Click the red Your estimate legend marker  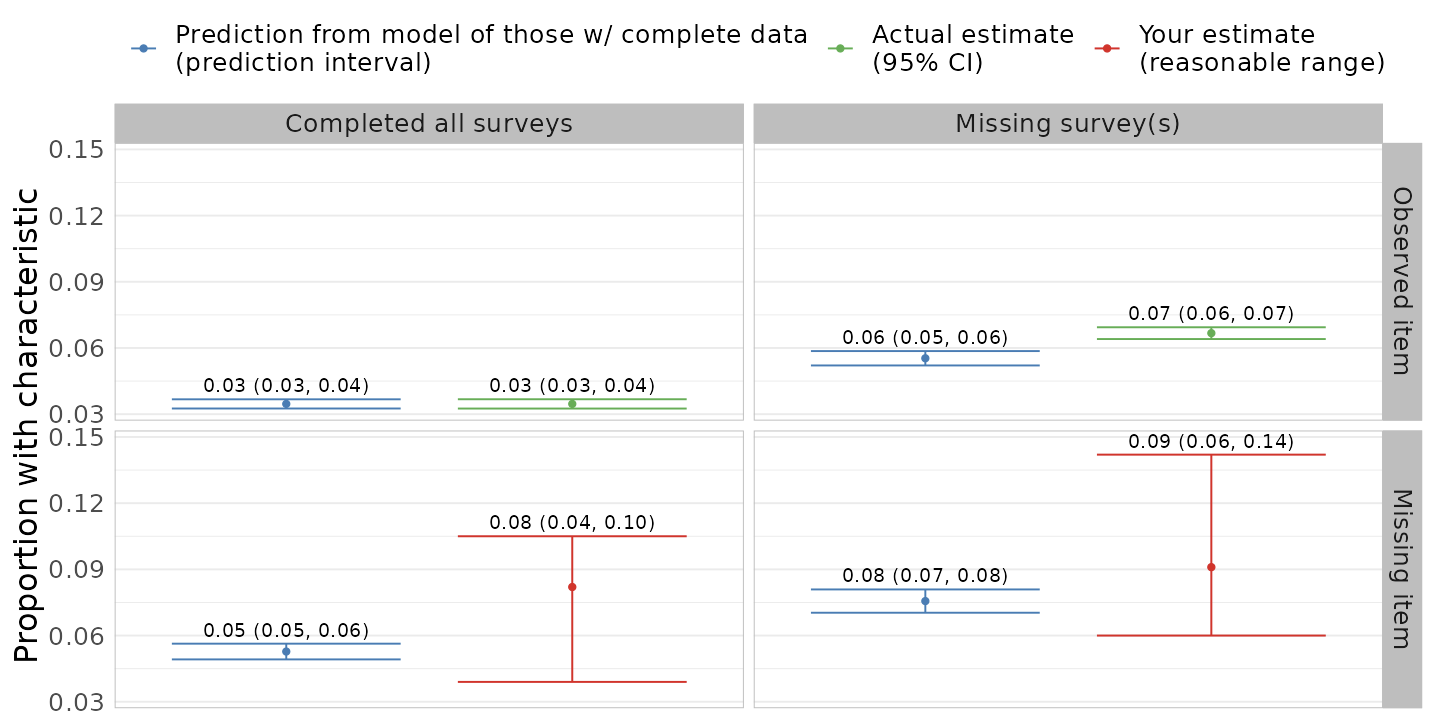(1107, 48)
